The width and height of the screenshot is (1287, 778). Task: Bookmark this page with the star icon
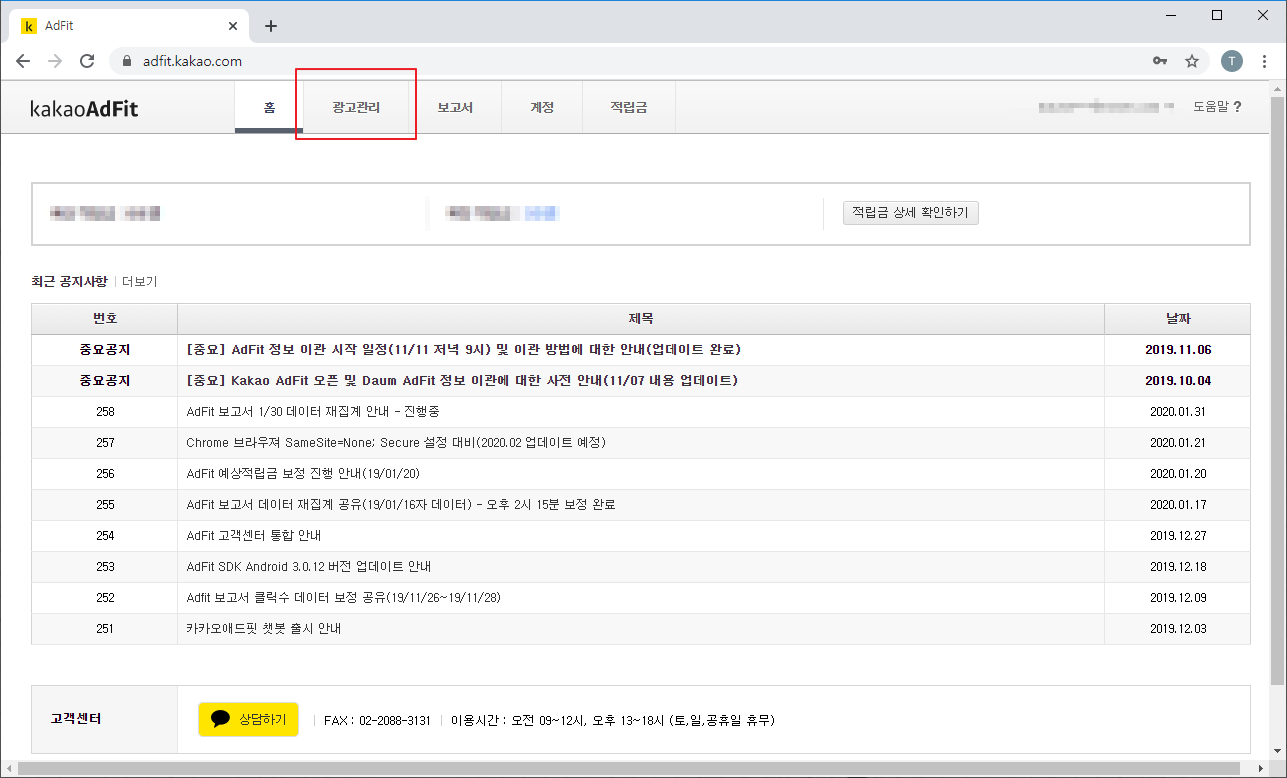[x=1192, y=61]
